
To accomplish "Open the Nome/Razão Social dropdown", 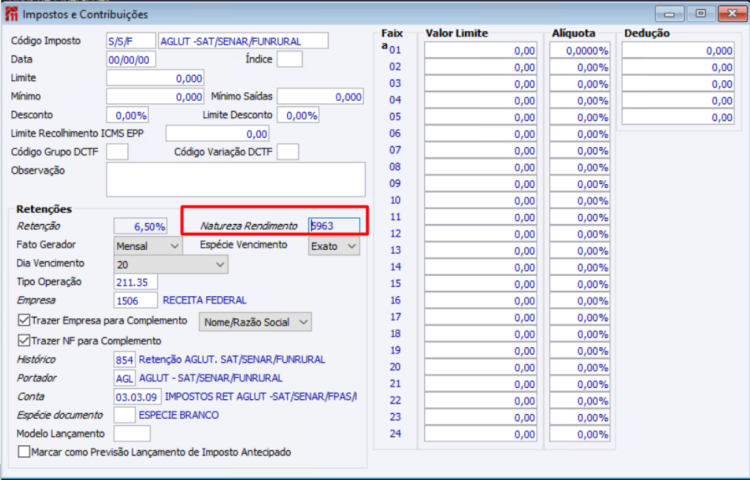I will point(255,322).
